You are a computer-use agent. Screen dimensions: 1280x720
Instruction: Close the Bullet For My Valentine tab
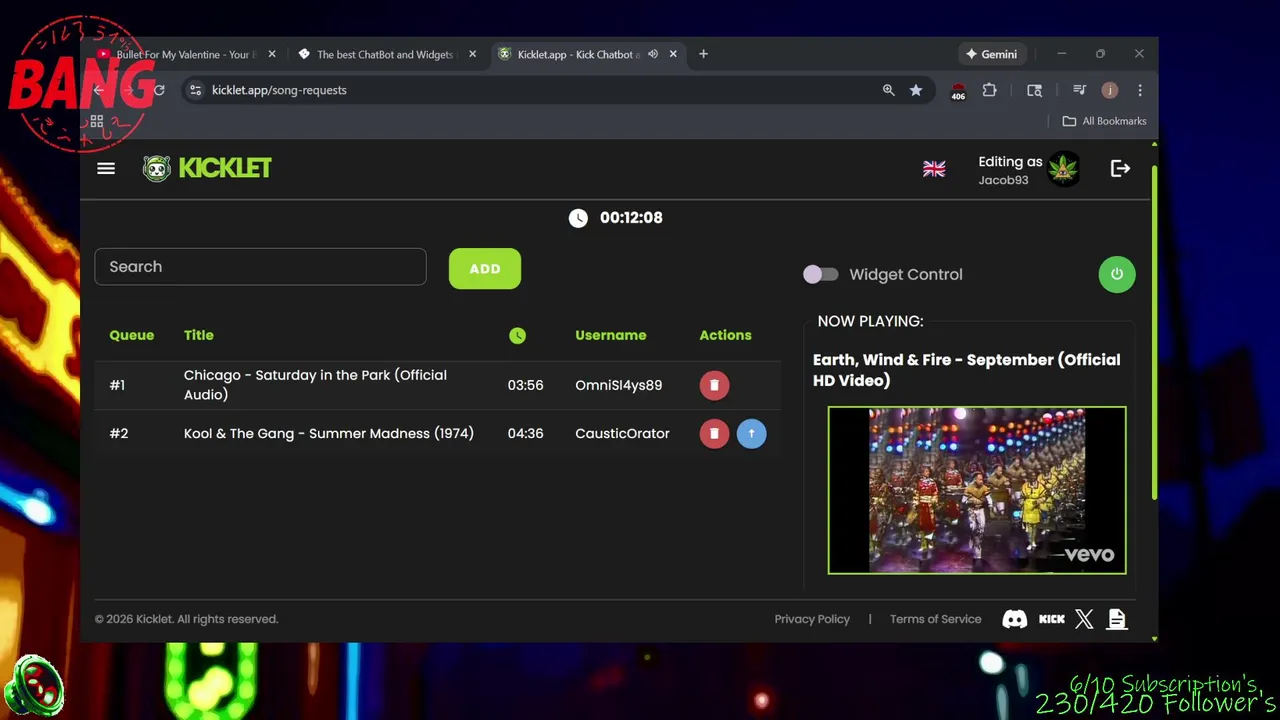point(272,54)
